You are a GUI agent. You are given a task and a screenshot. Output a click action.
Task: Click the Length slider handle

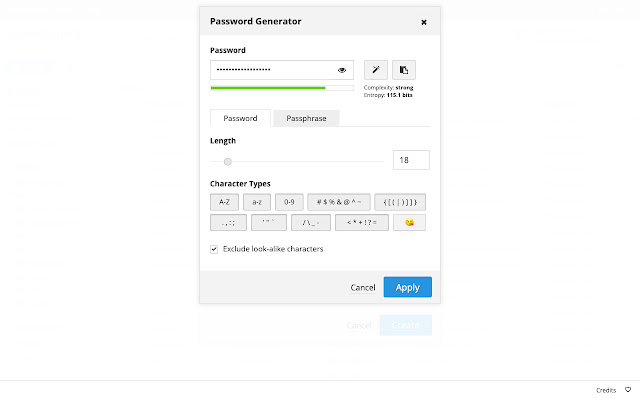click(228, 161)
